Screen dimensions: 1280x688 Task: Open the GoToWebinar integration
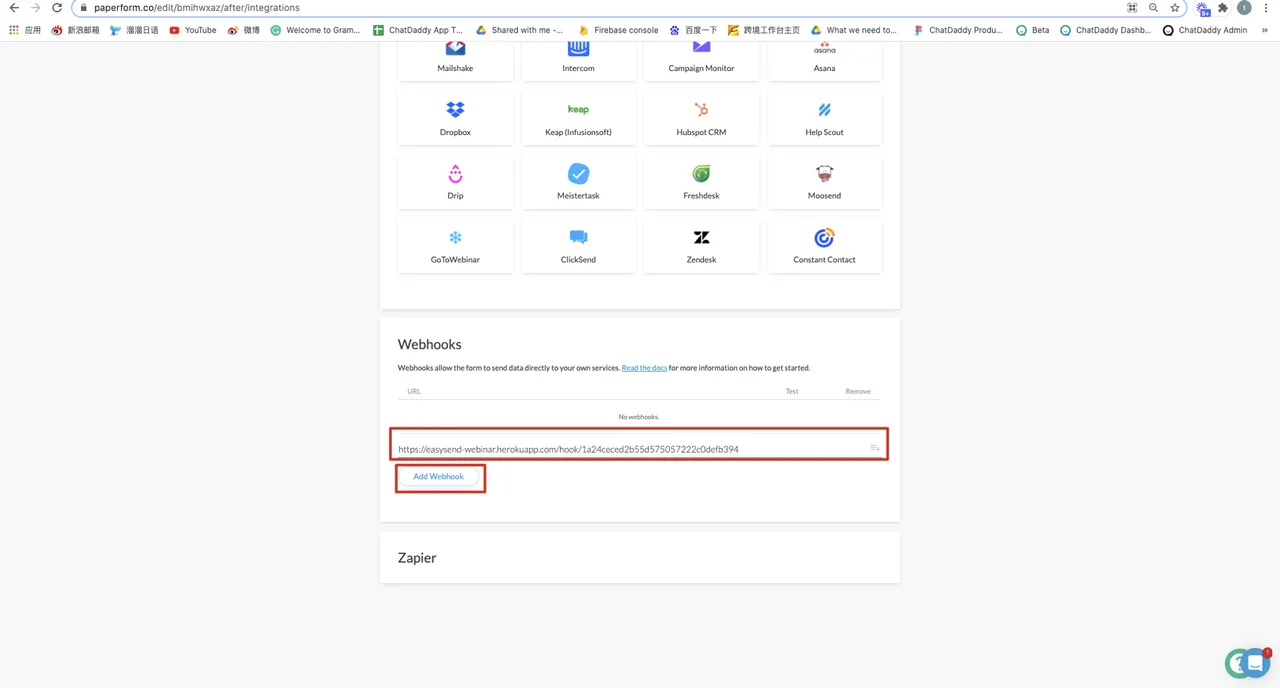click(x=455, y=246)
